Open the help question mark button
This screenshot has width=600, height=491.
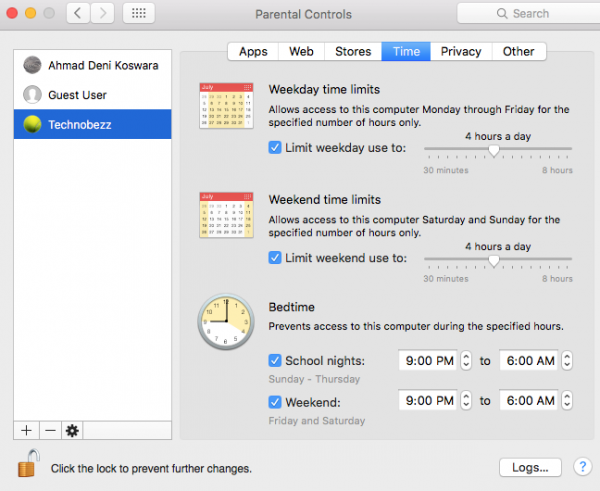coord(582,467)
